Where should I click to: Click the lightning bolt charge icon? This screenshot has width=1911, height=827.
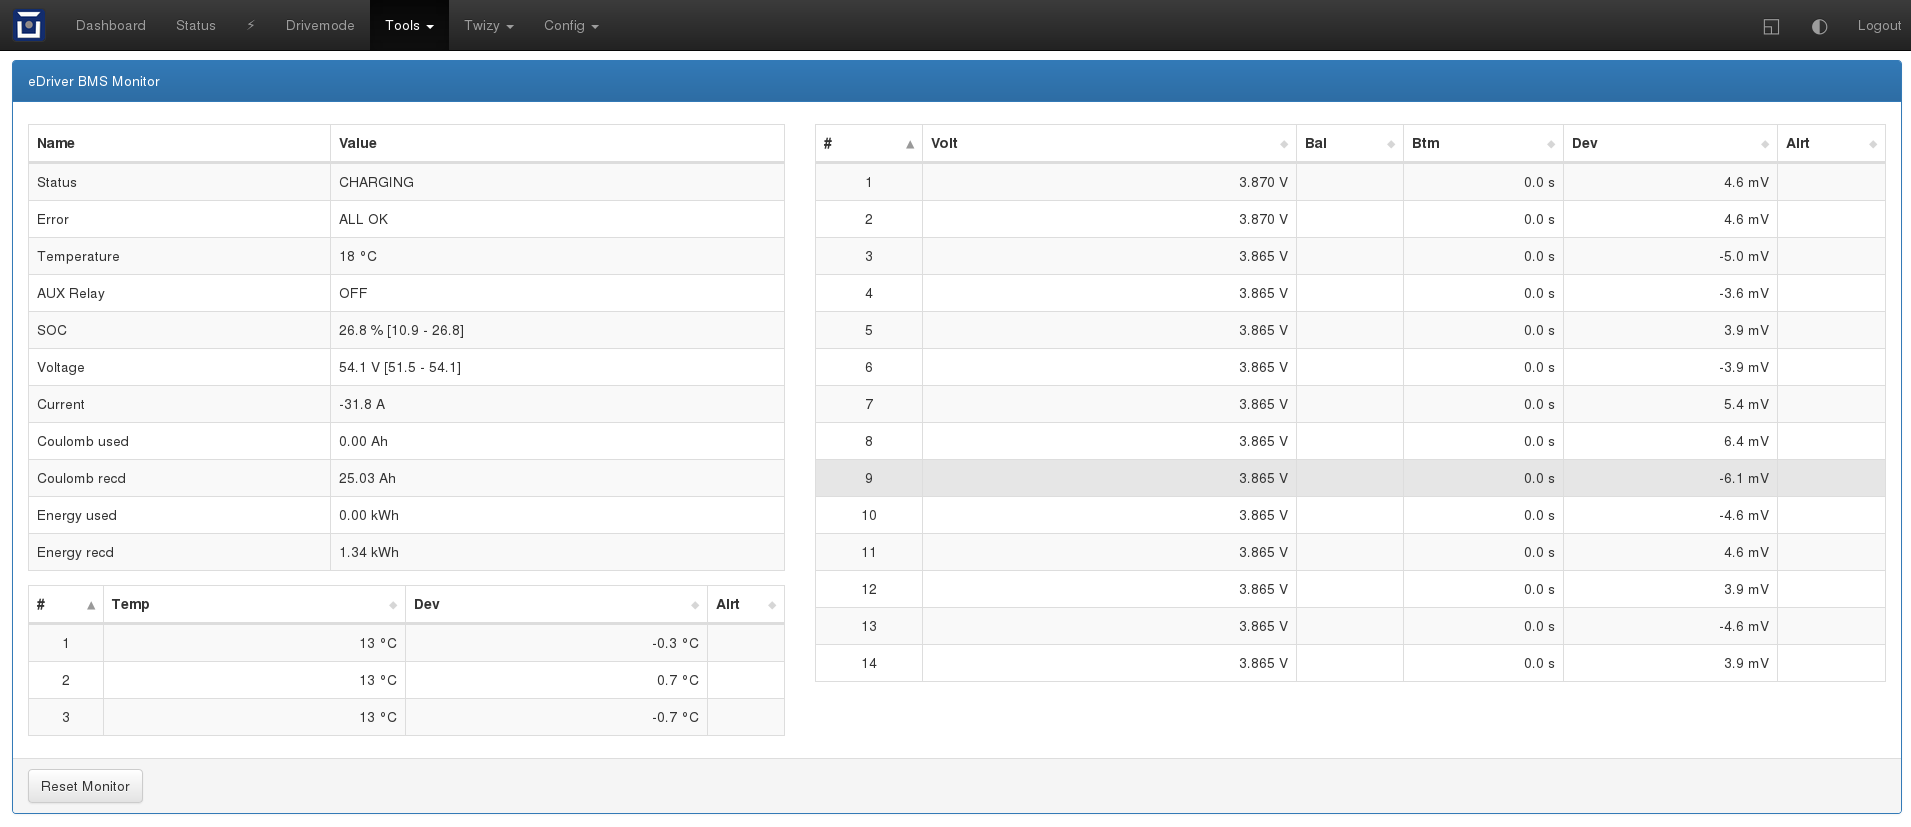pyautogui.click(x=251, y=25)
